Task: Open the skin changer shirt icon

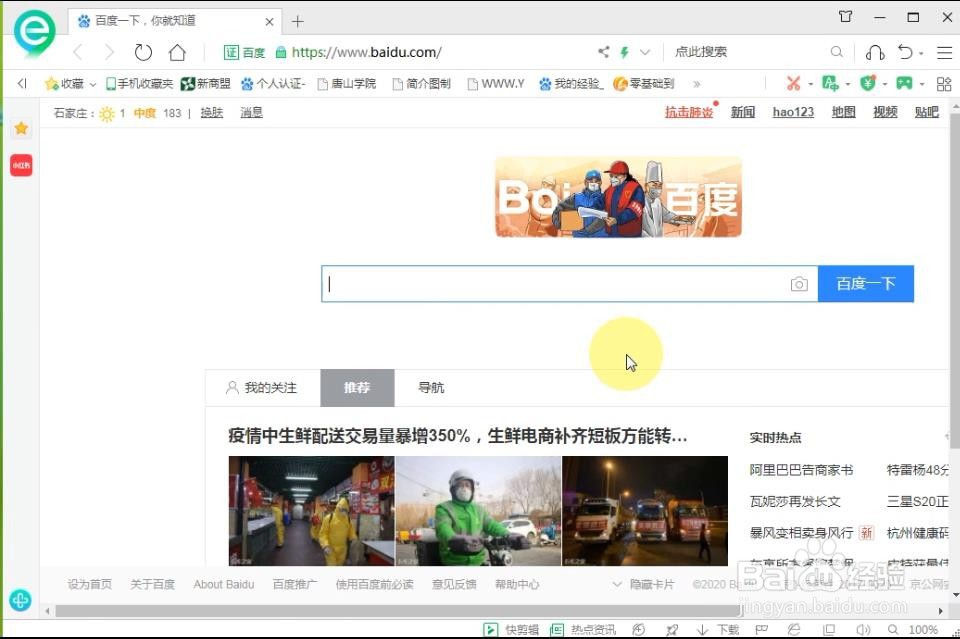Action: click(x=846, y=17)
